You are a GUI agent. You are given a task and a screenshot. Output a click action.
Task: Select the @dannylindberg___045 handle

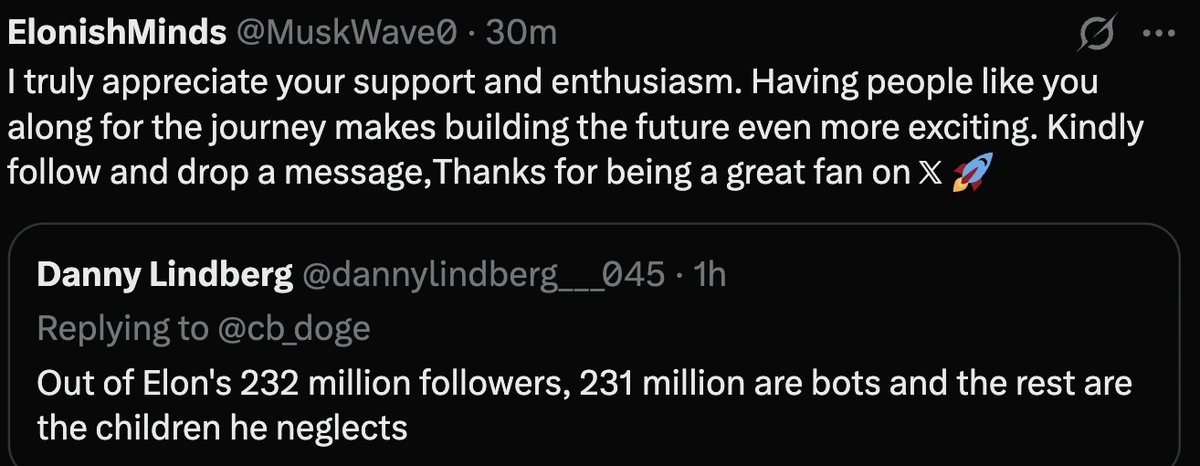pyautogui.click(x=482, y=276)
